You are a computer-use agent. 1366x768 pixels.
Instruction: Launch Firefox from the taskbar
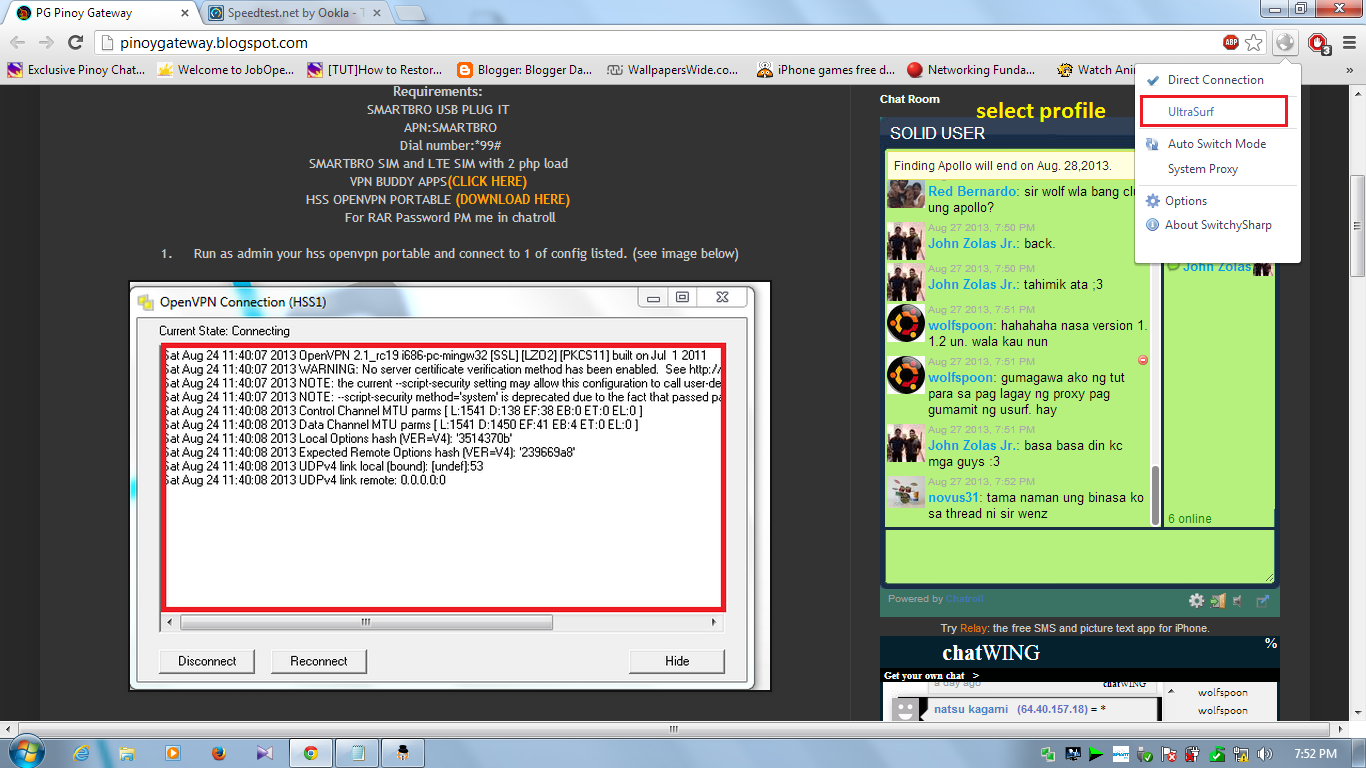click(219, 753)
